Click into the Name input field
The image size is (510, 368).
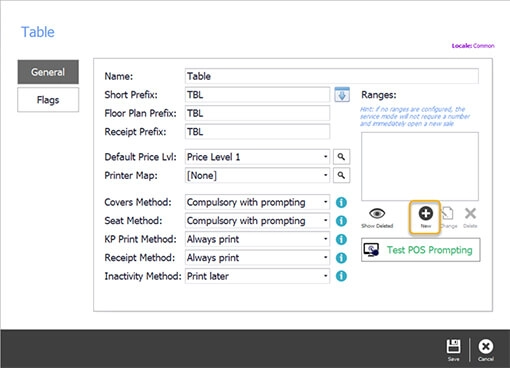332,76
